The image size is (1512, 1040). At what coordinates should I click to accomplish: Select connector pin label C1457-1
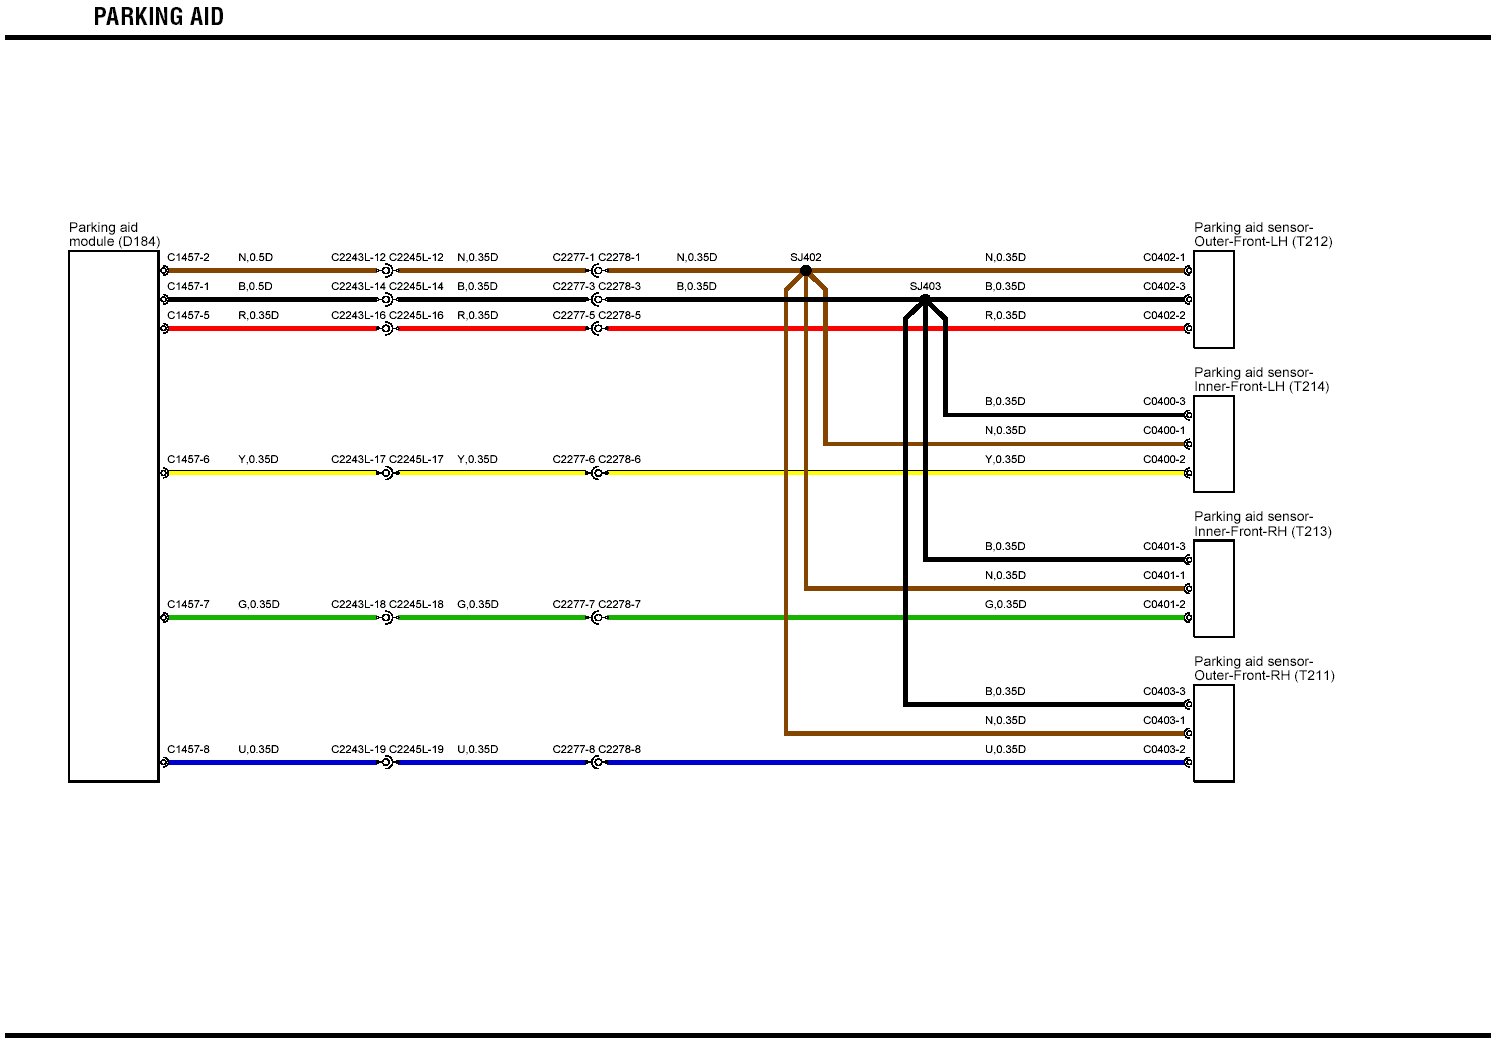(x=188, y=287)
